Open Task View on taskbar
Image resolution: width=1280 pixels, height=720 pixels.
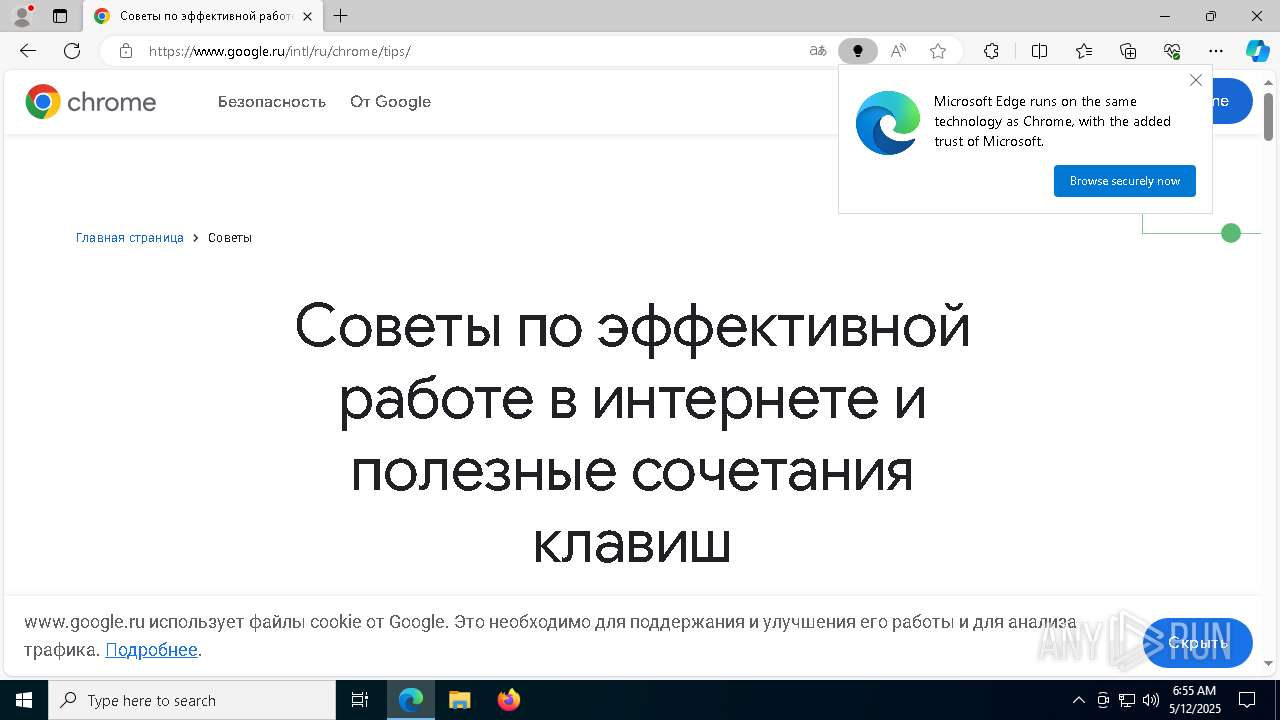coord(360,700)
